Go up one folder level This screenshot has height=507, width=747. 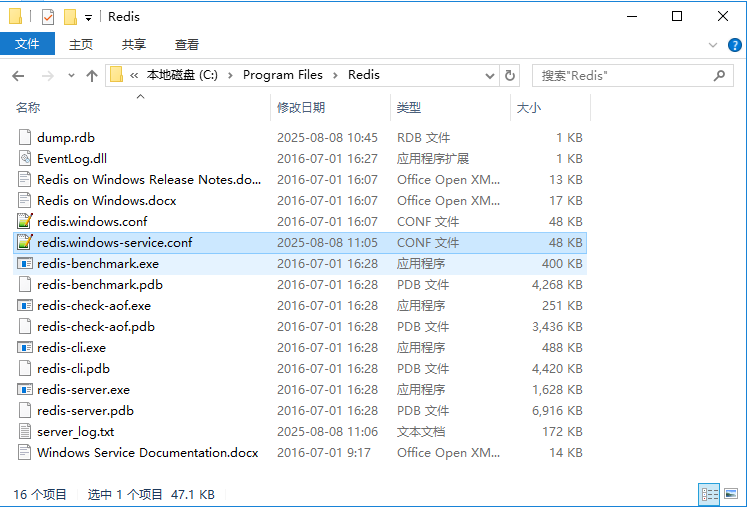click(x=91, y=75)
